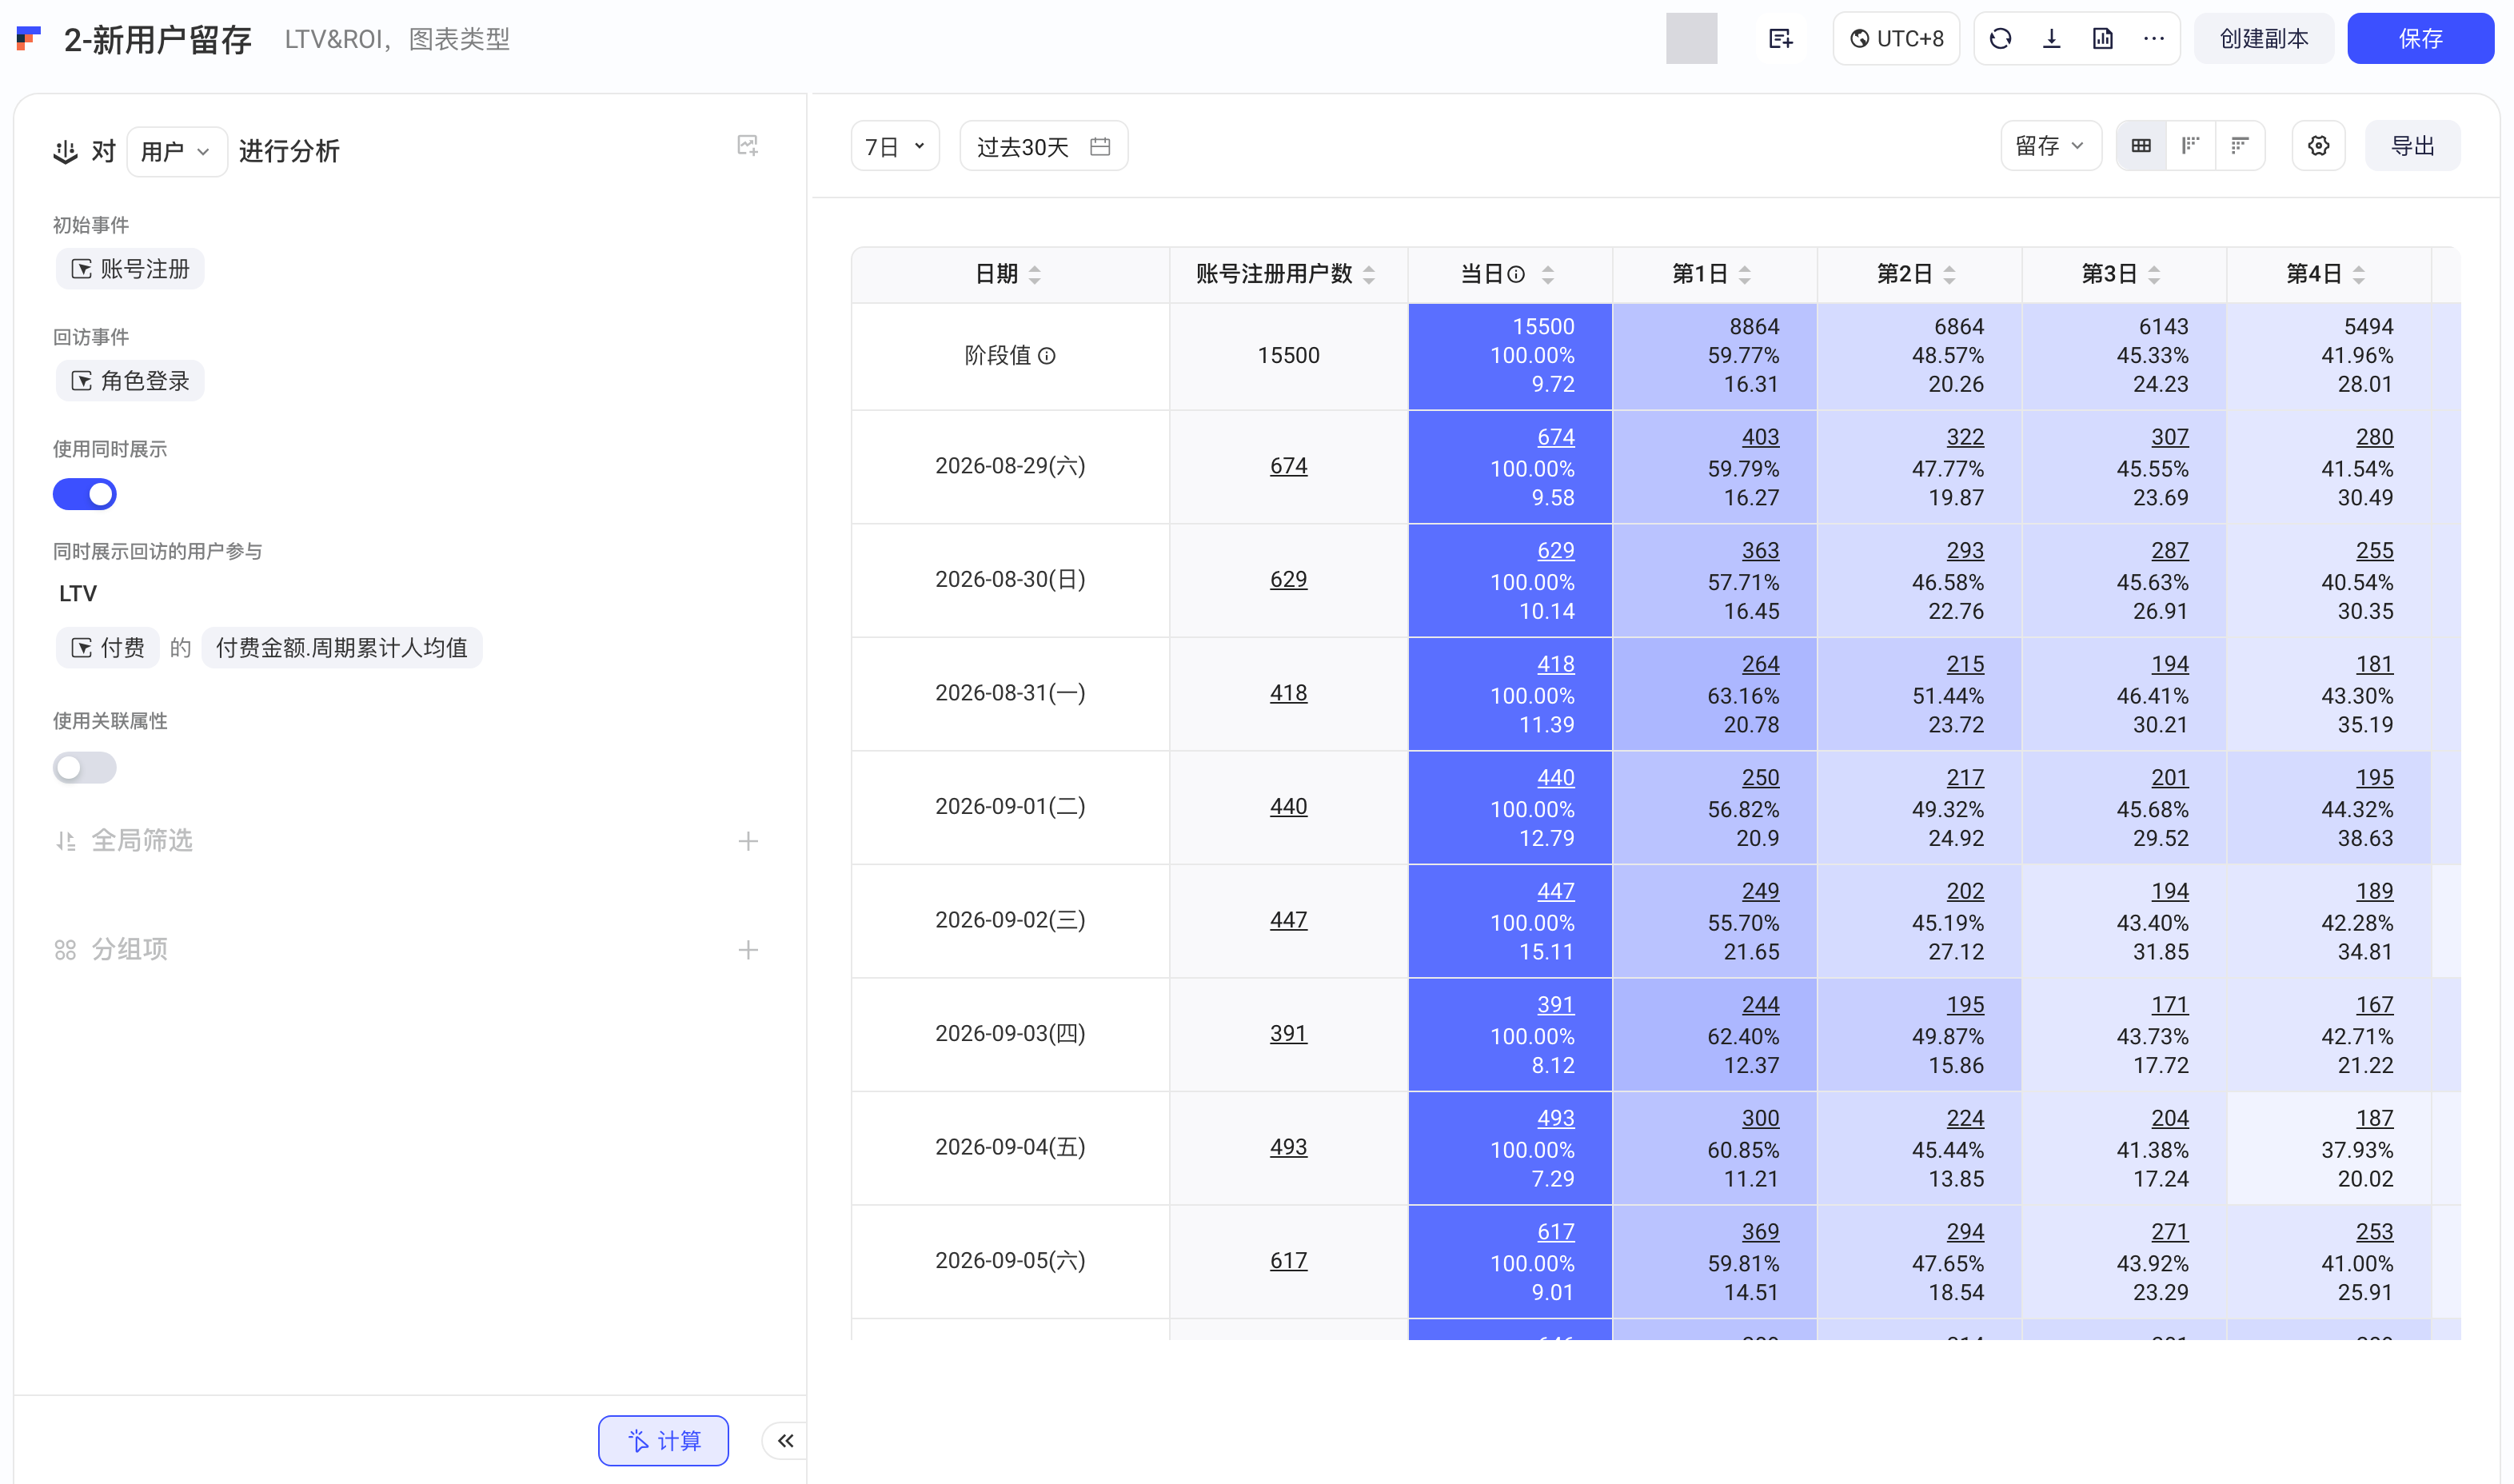Select the table grid view icon

2141,146
